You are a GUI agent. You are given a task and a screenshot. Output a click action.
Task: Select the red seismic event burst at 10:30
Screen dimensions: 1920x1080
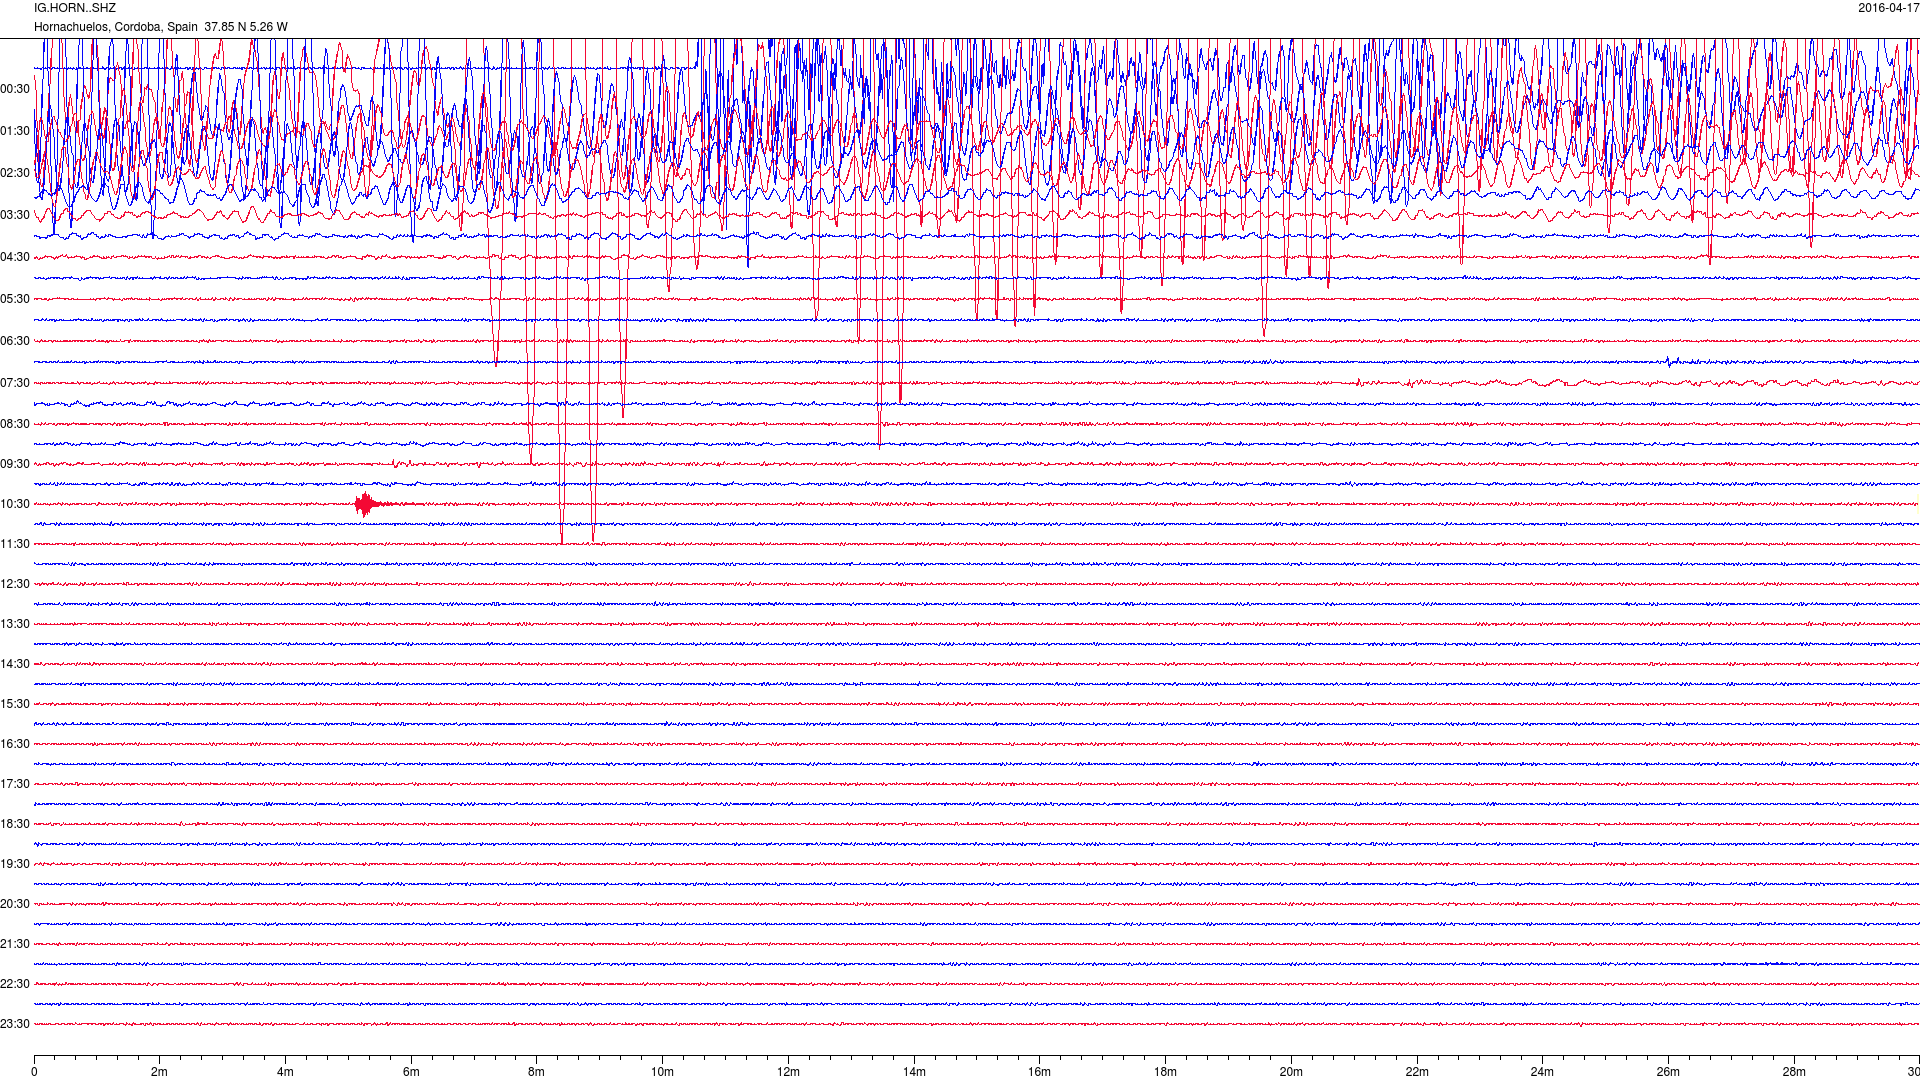[x=367, y=504]
